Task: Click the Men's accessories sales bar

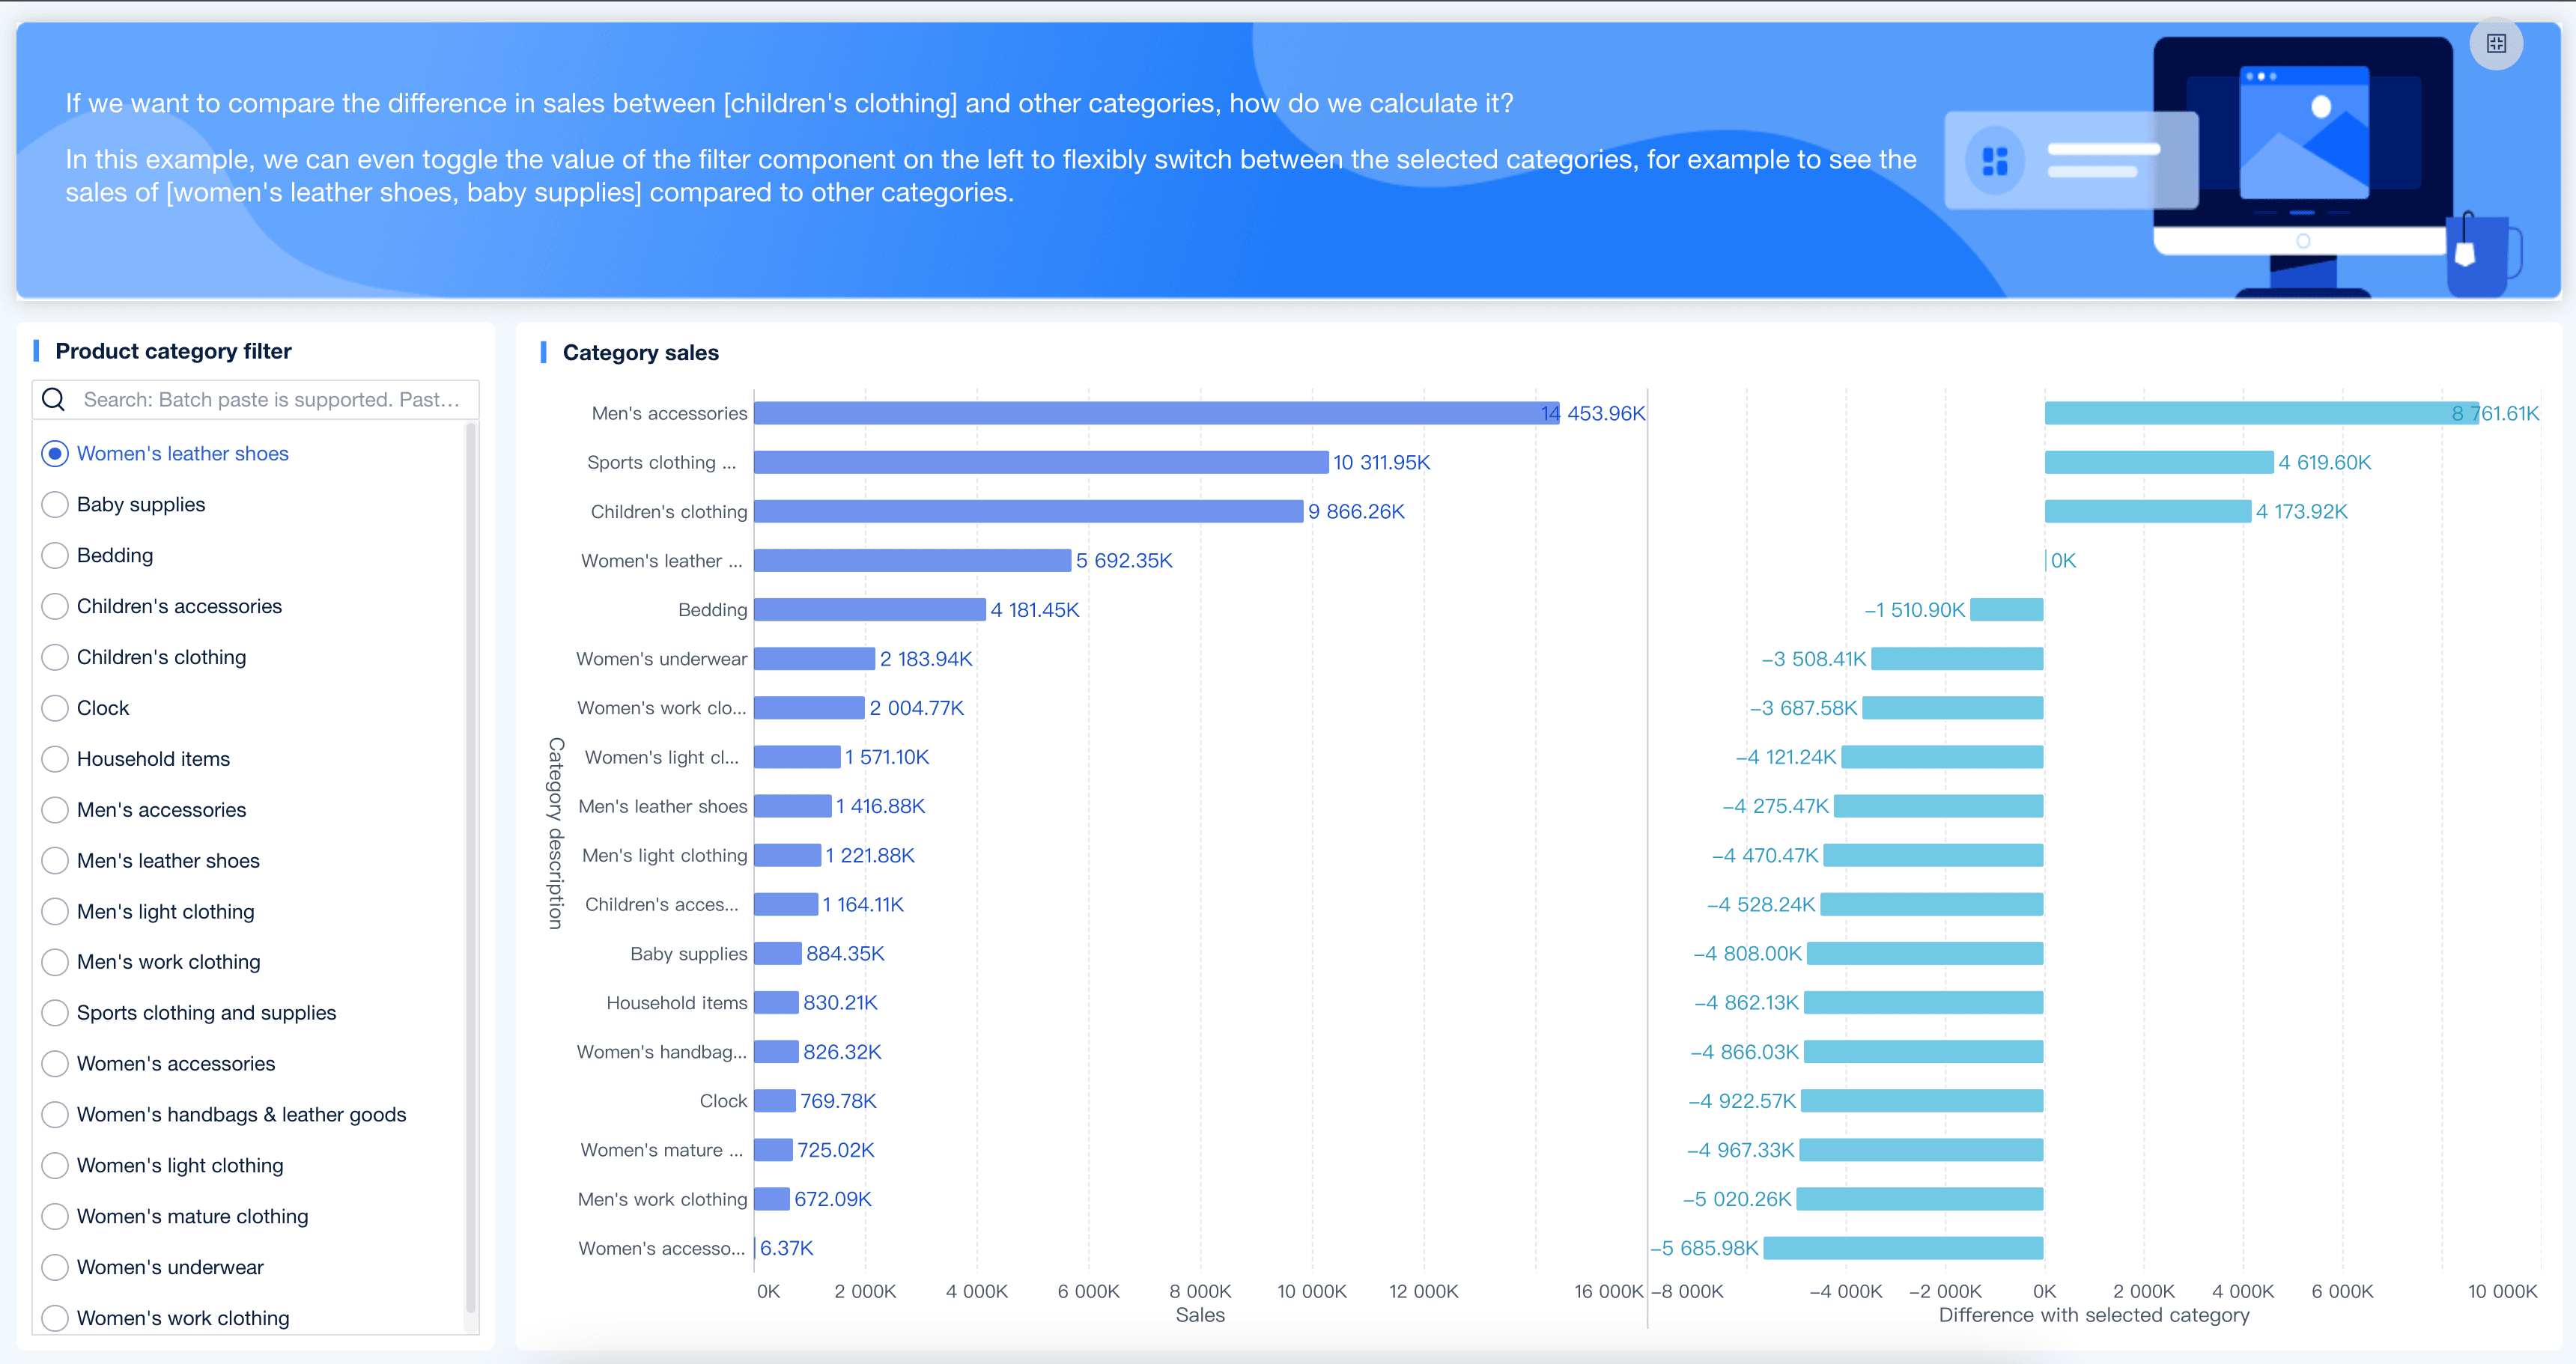Action: click(x=1157, y=413)
